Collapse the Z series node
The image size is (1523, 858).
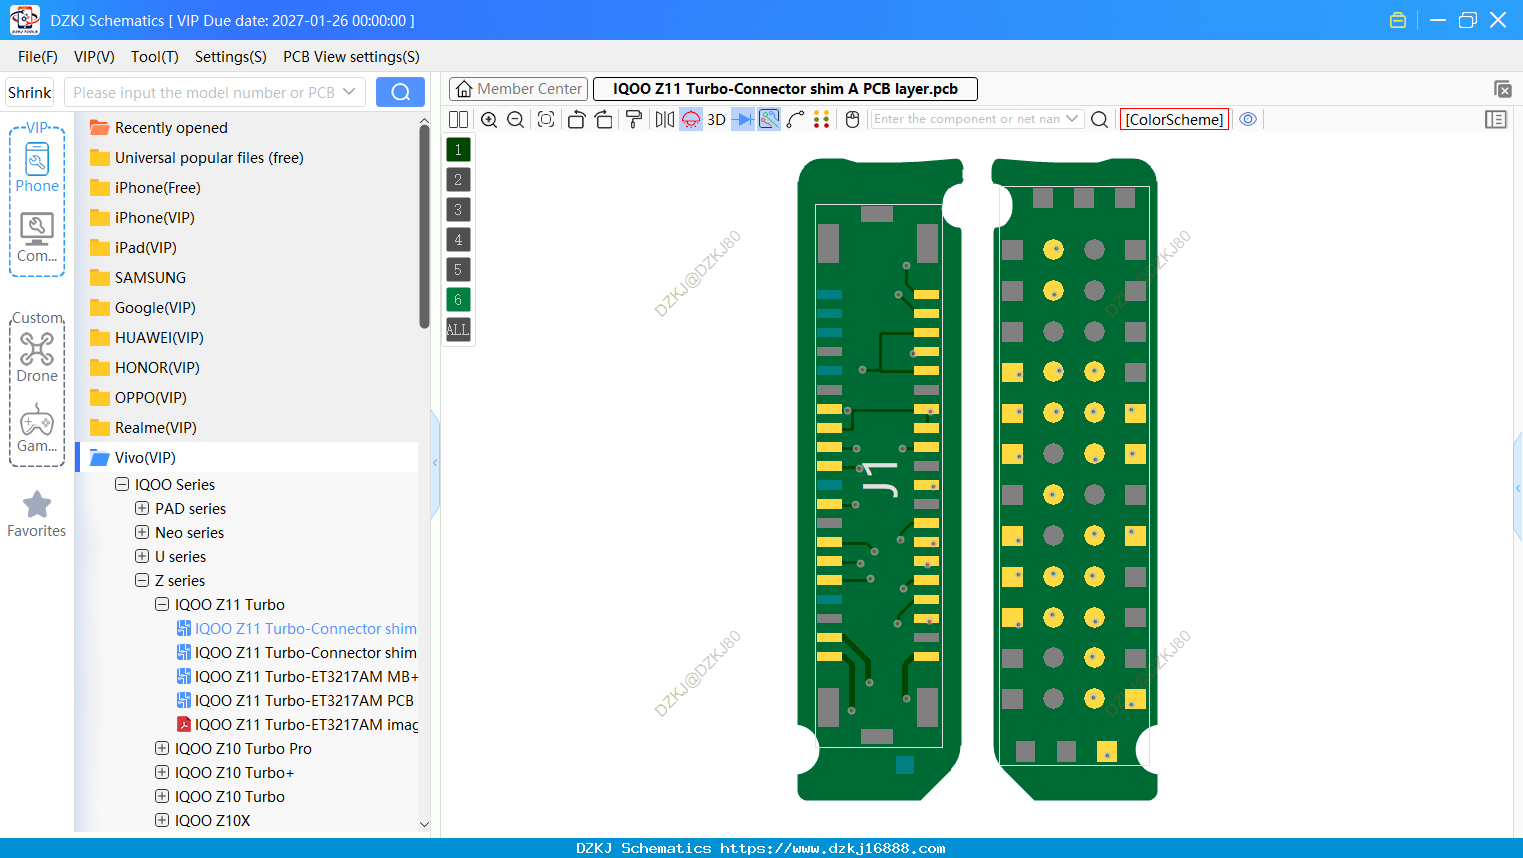[142, 580]
